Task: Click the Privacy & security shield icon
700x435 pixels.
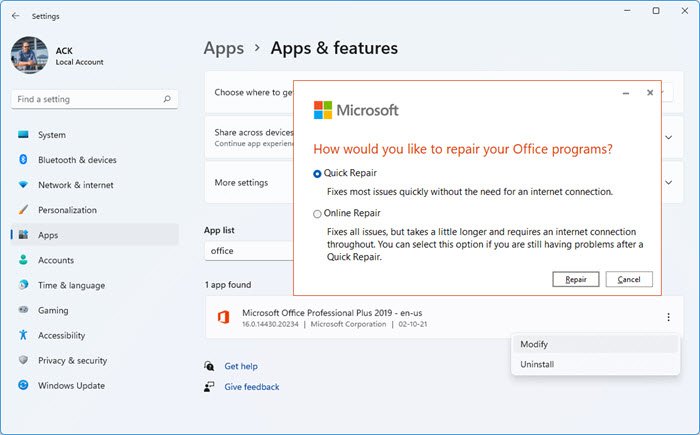Action: (22, 360)
